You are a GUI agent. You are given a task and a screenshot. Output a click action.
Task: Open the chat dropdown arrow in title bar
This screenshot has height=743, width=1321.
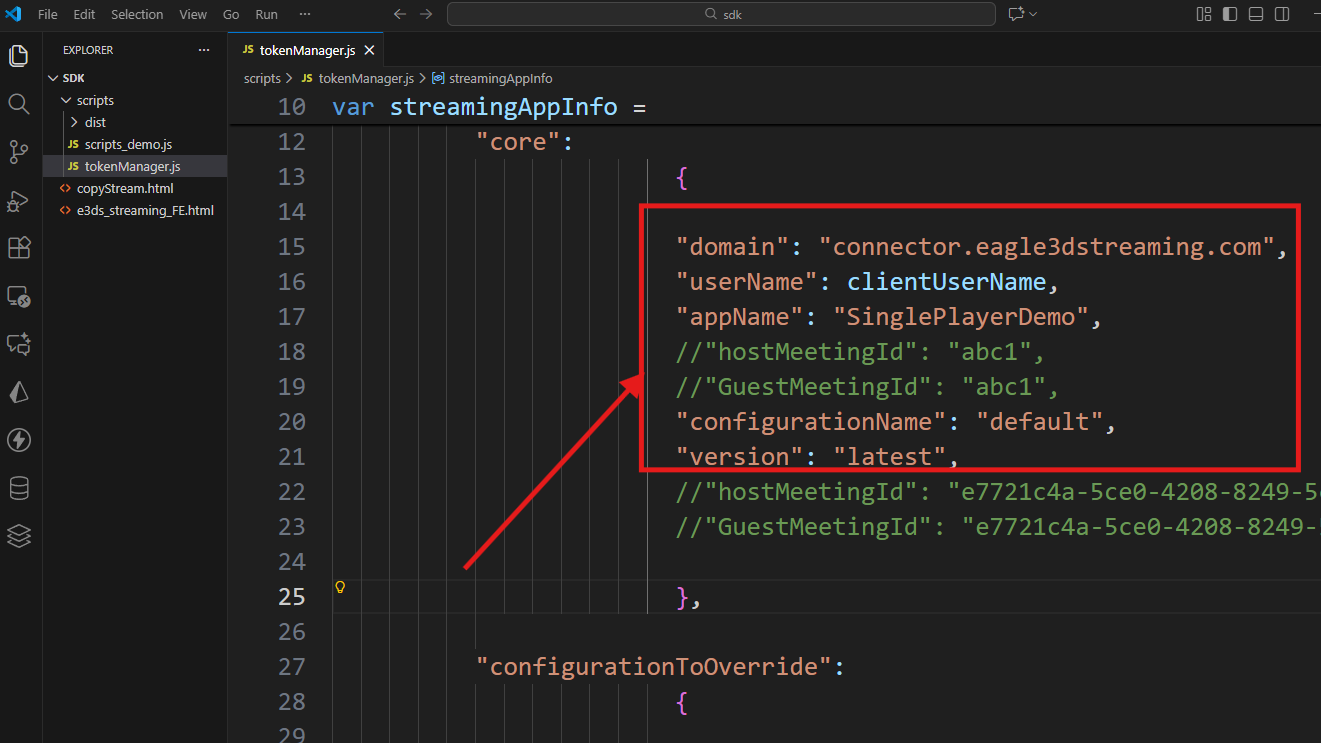click(x=1033, y=14)
